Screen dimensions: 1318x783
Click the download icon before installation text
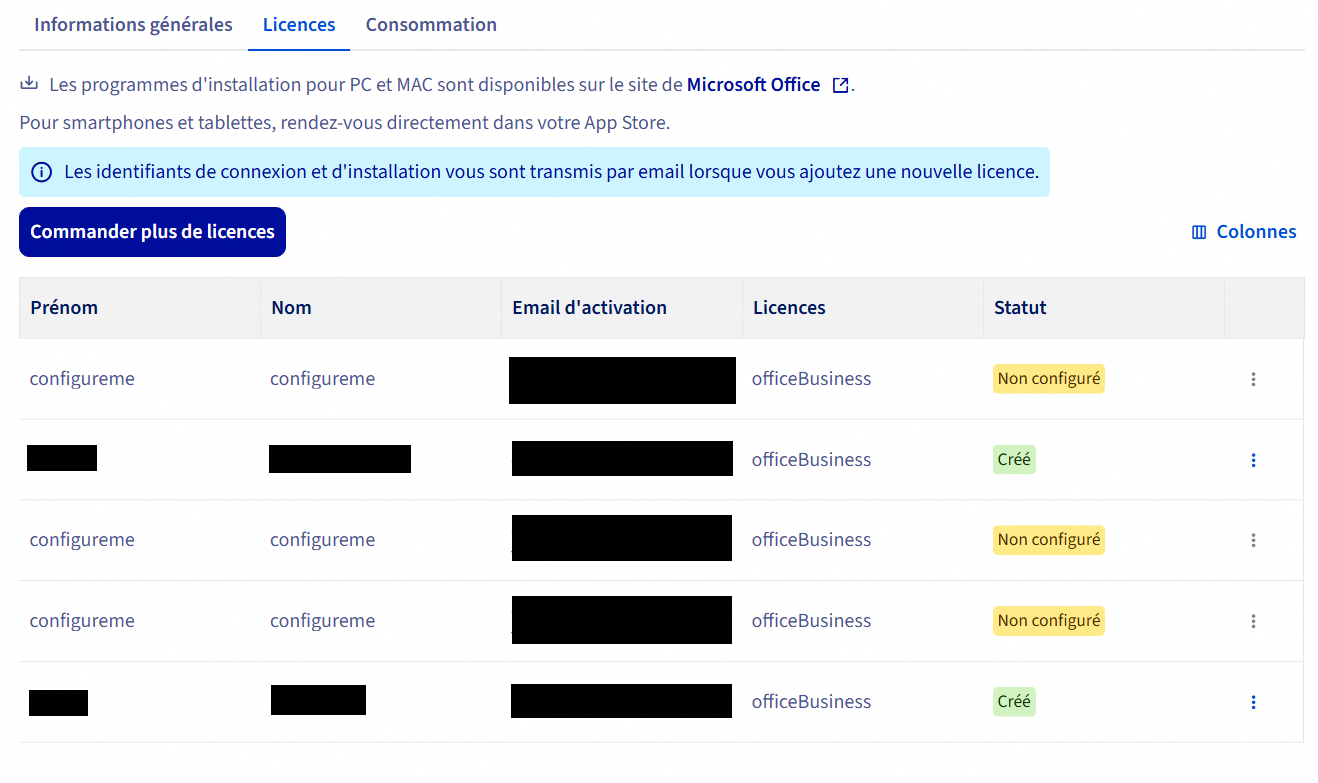click(x=30, y=84)
